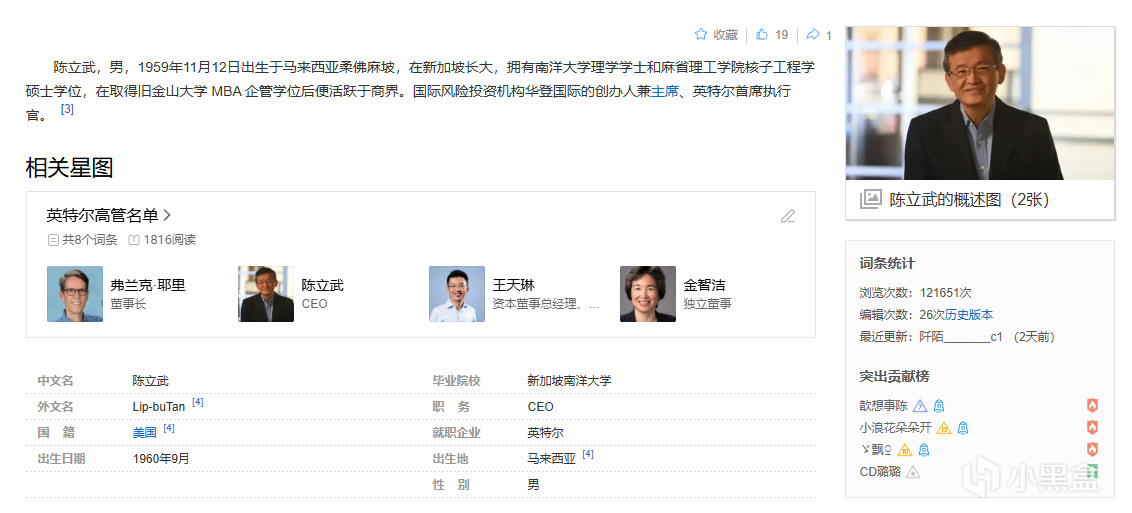Click the red flame shield in 小浪花朵朵开 row
This screenshot has width=1132, height=513.
click(1092, 428)
